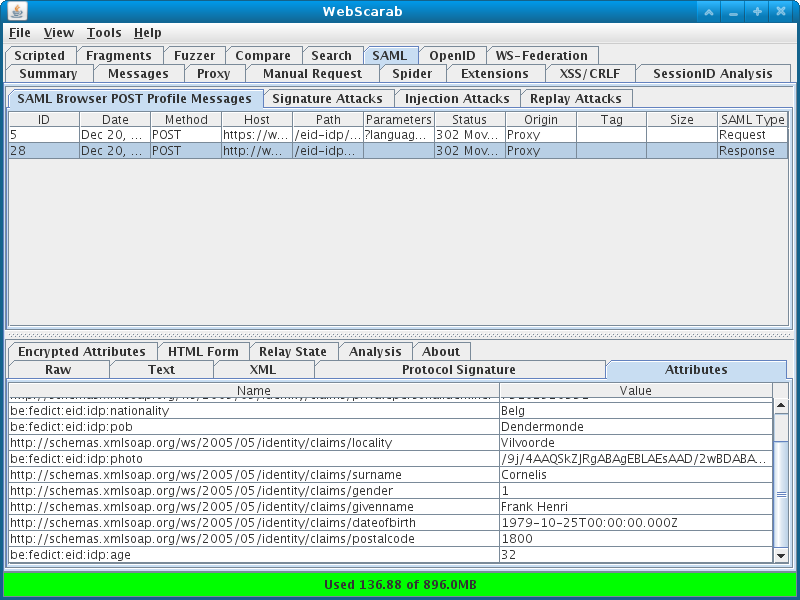Open the Encrypted Attributes tab

coord(82,352)
